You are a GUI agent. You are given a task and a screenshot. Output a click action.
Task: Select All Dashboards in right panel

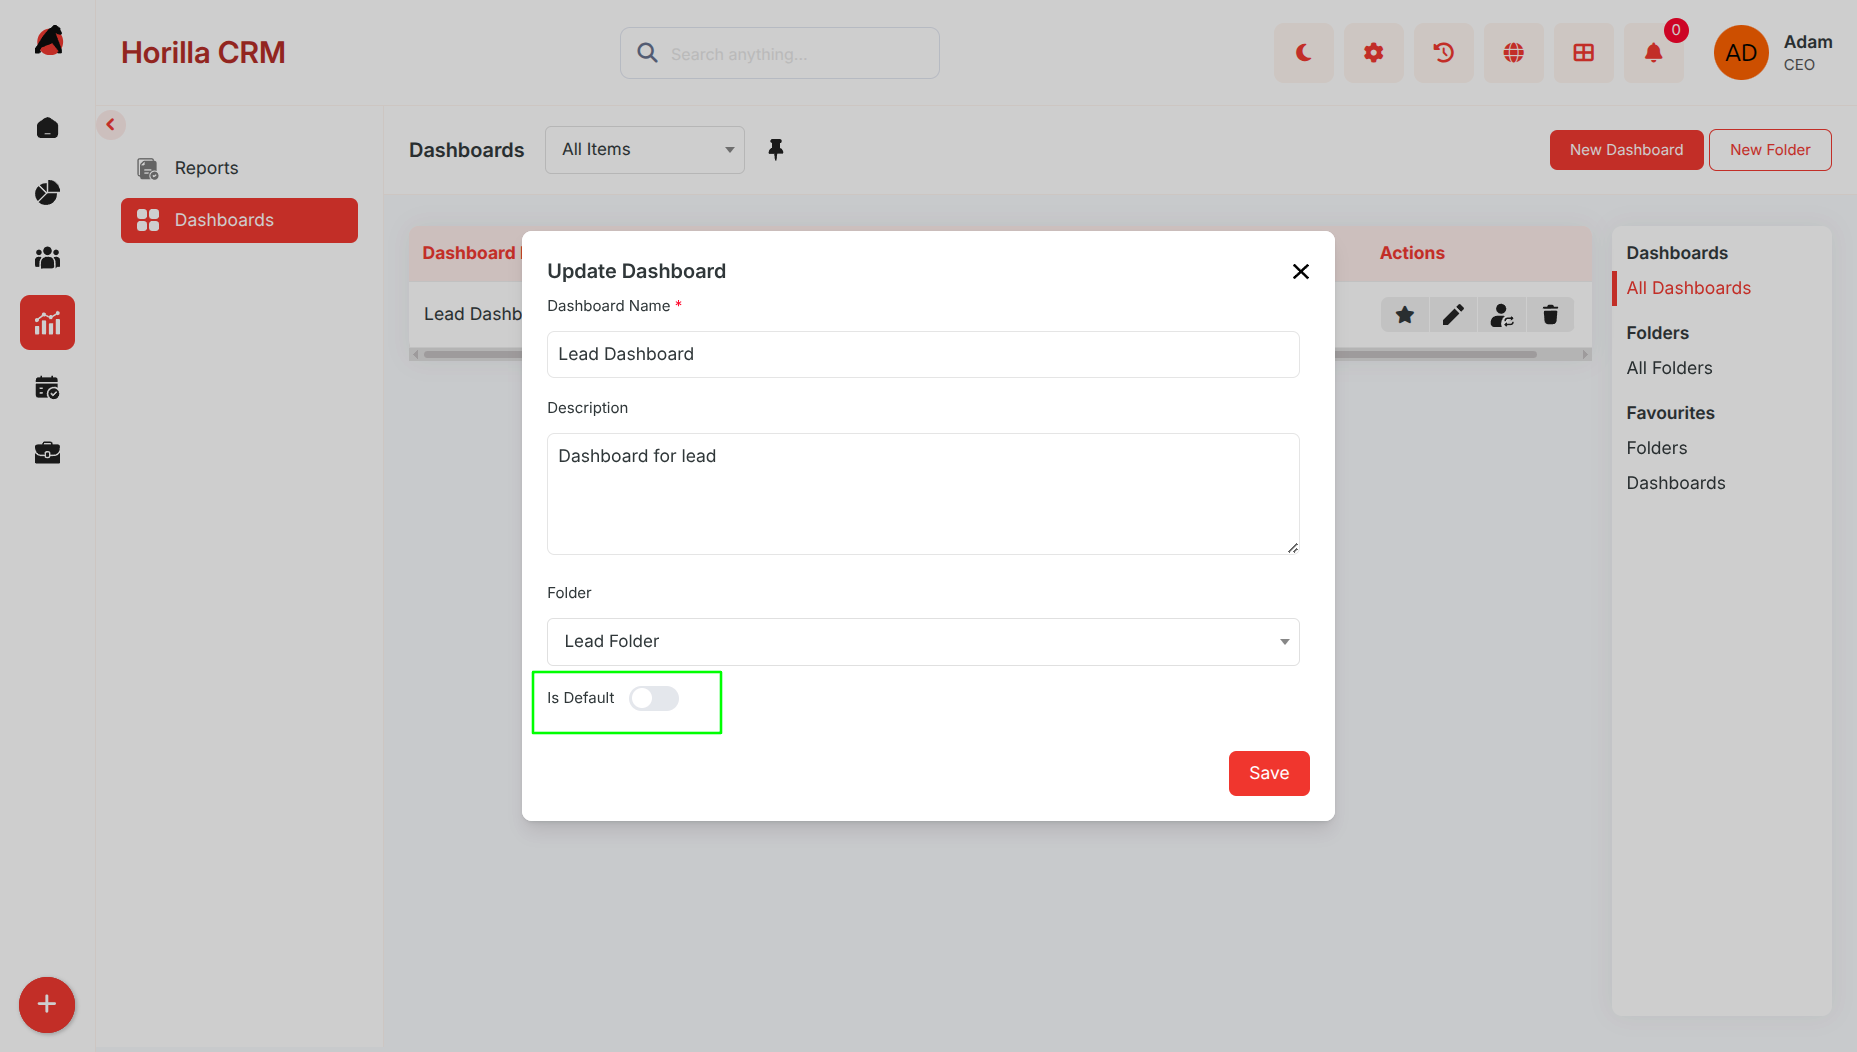click(x=1688, y=288)
